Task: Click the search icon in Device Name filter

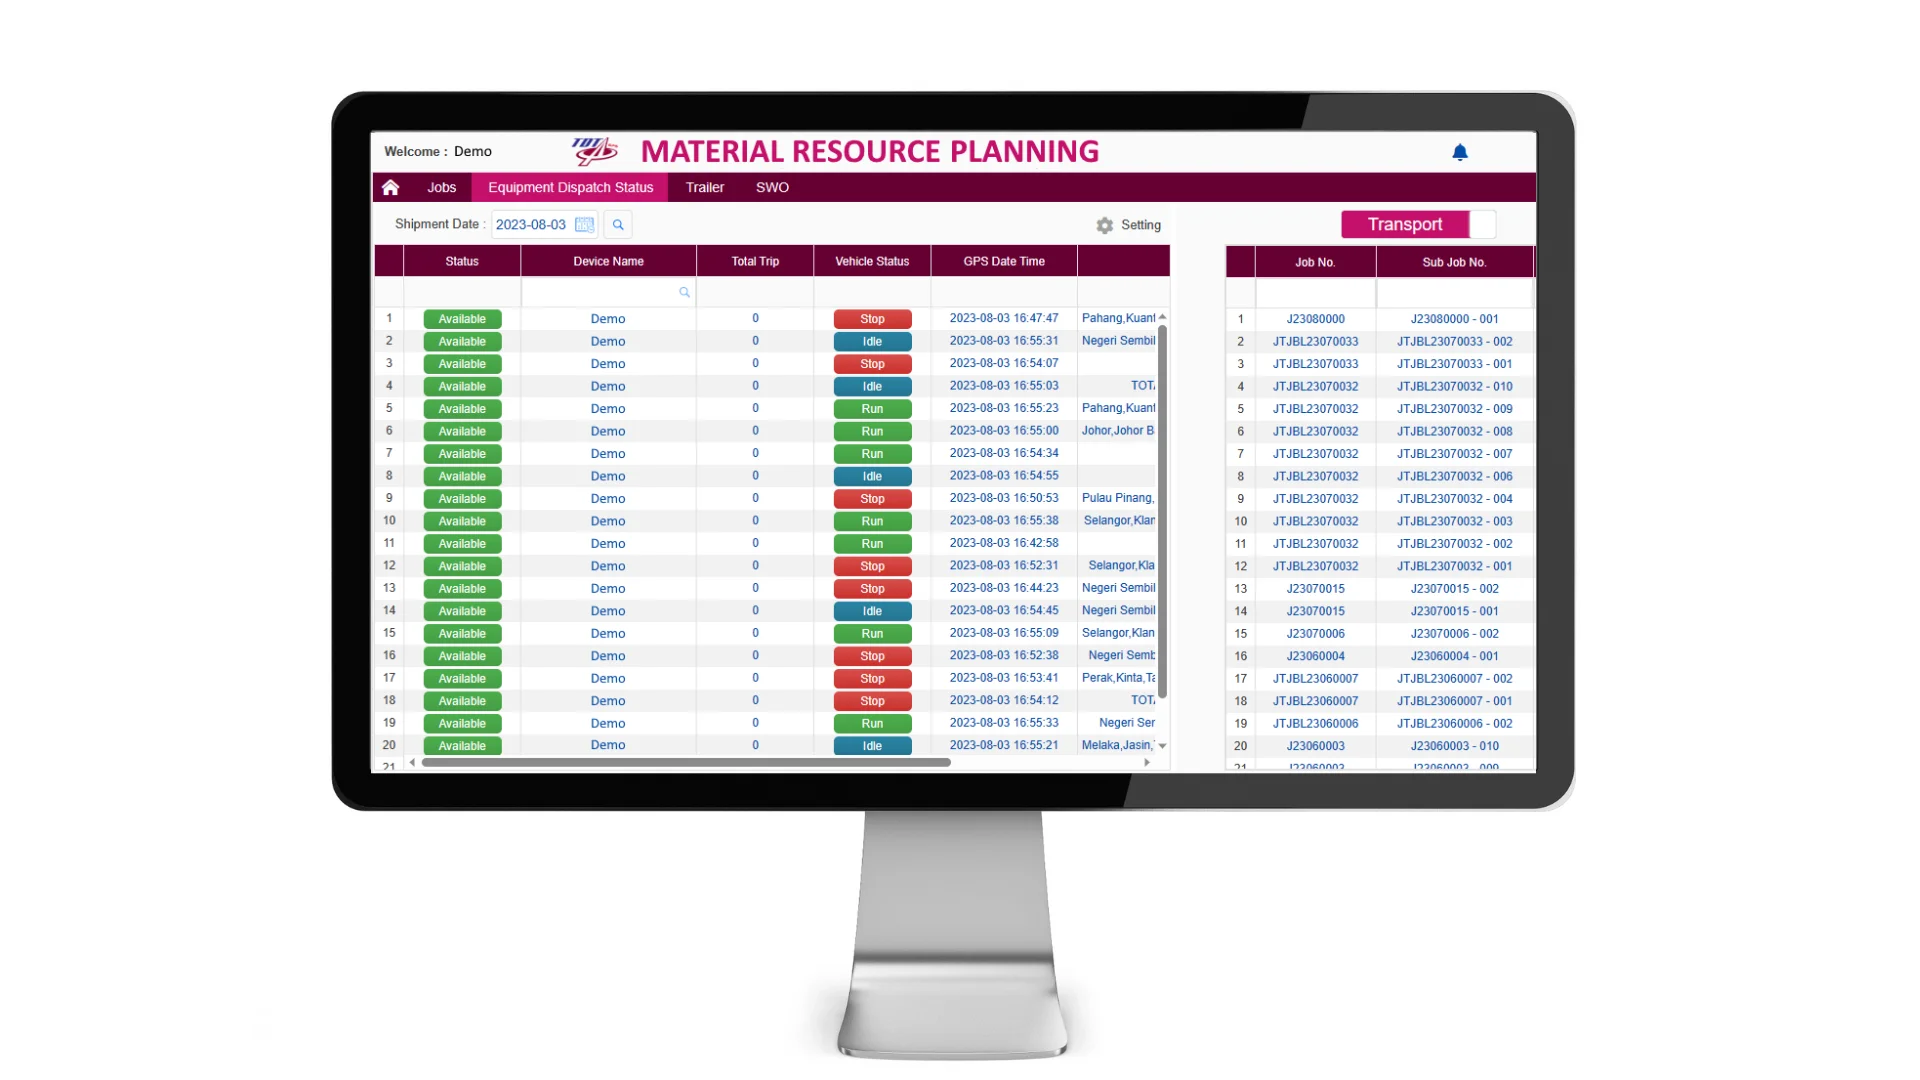Action: (684, 292)
